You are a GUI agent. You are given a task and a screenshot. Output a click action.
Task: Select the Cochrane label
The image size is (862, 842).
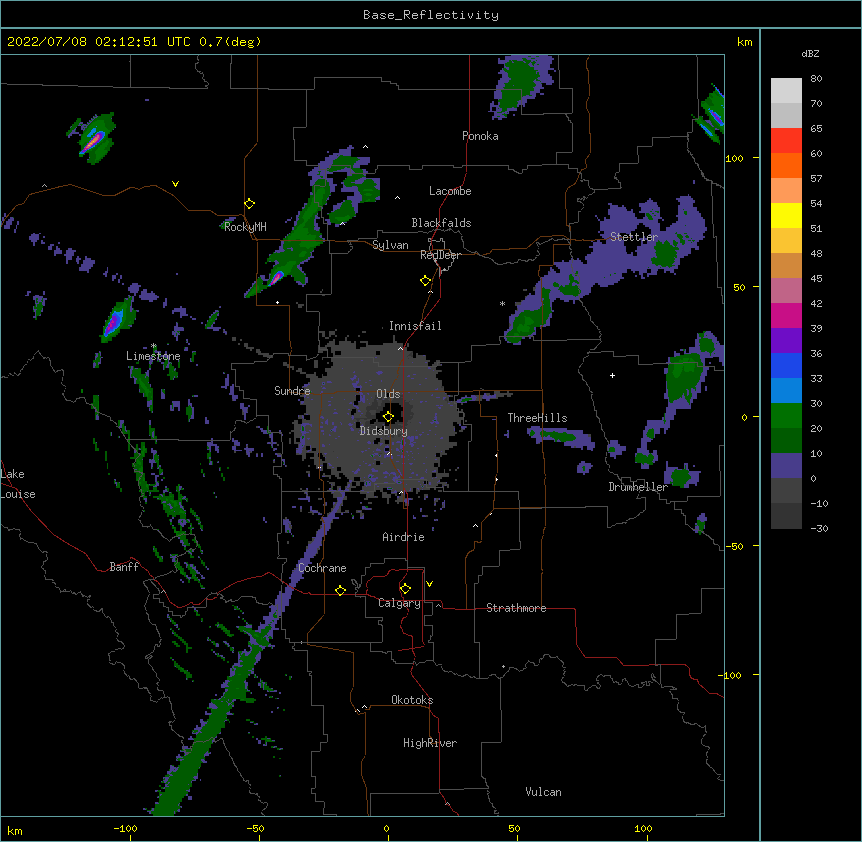322,568
